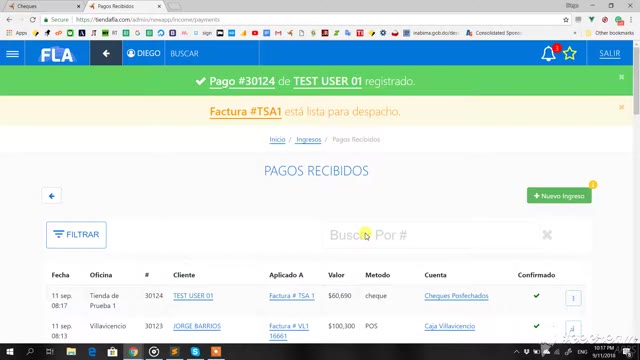Open Factura # TSA 1 link
Viewport: 640px width, 360px height.
(x=292, y=296)
